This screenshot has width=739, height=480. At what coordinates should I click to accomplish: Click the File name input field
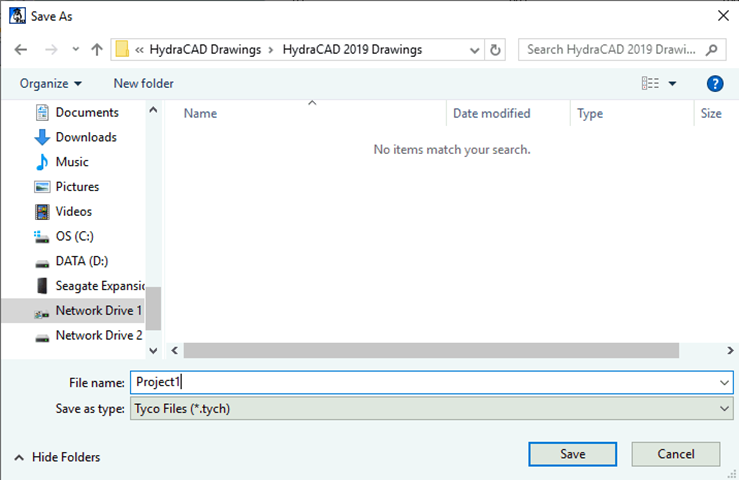click(x=424, y=382)
